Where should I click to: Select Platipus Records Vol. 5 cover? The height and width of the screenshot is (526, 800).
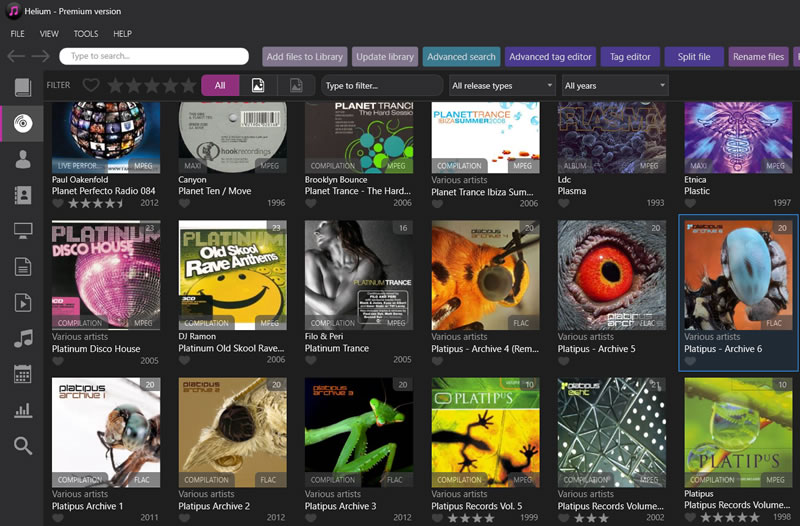(486, 432)
